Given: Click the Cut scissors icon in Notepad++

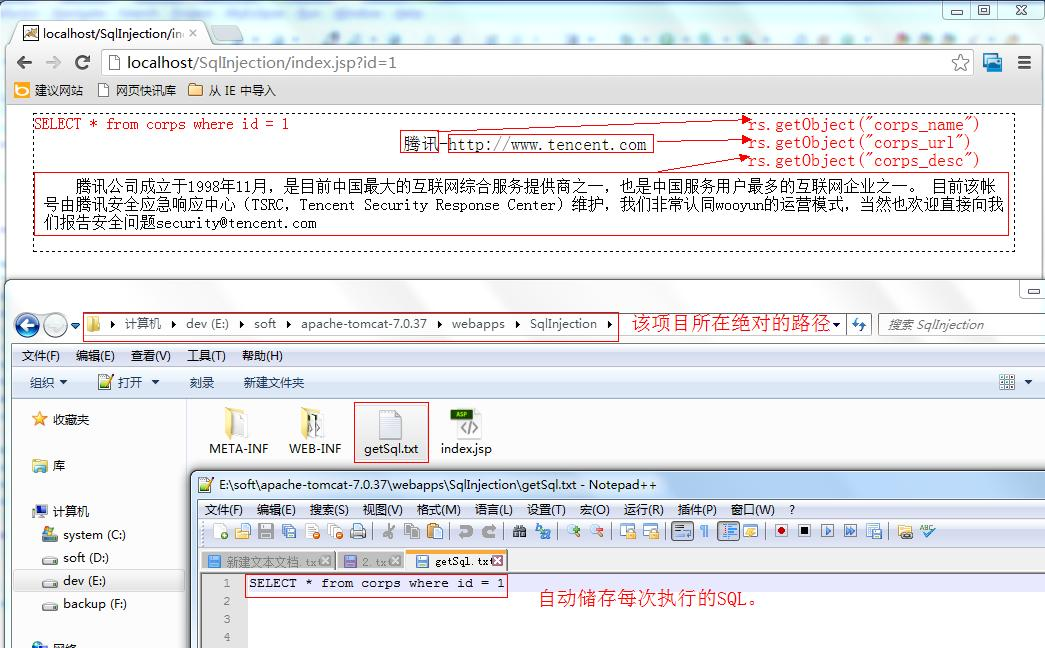Looking at the screenshot, I should point(389,531).
